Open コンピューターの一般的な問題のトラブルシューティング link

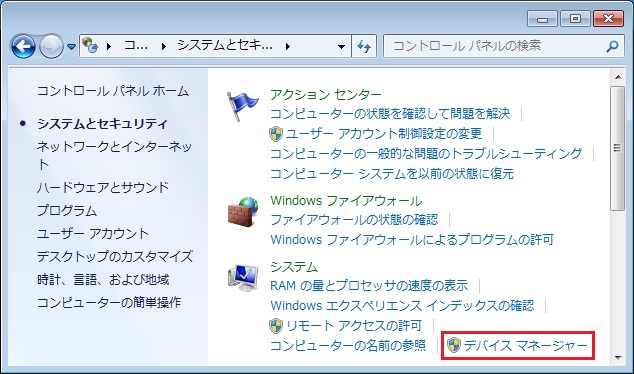(426, 154)
